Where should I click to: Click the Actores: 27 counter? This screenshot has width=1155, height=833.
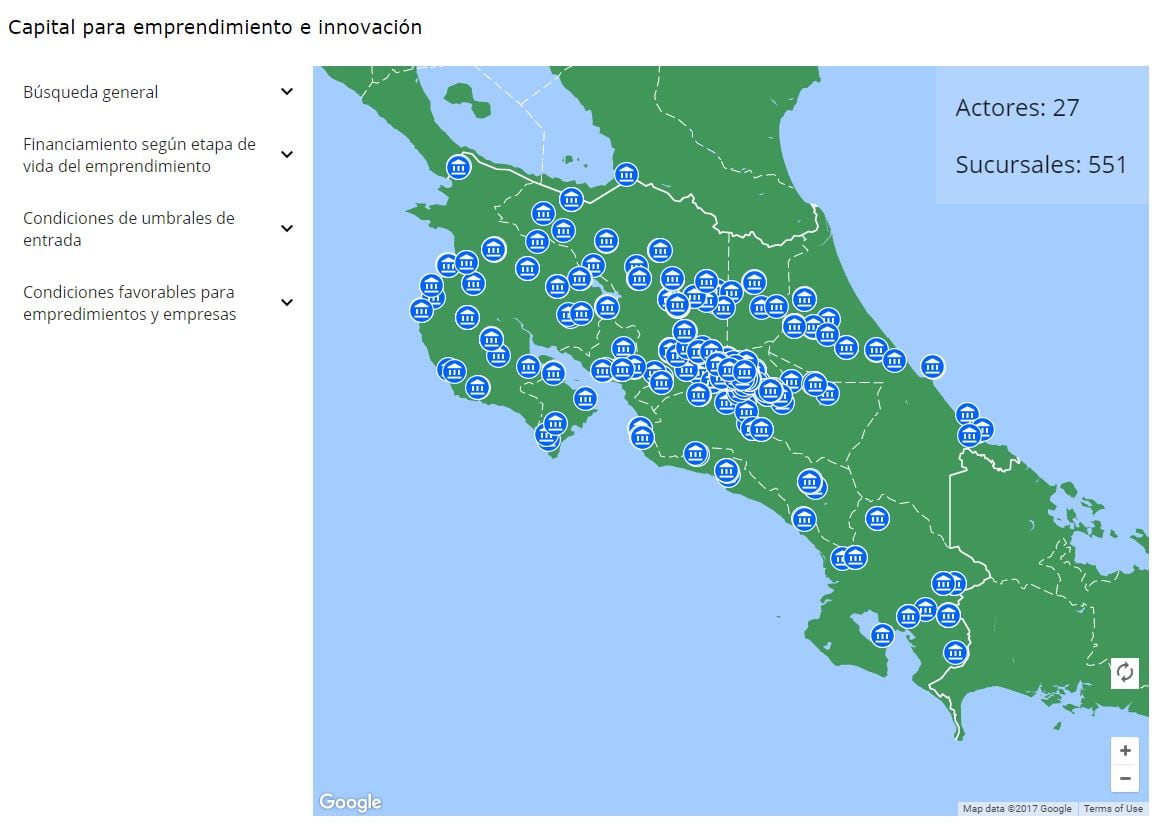point(1017,108)
